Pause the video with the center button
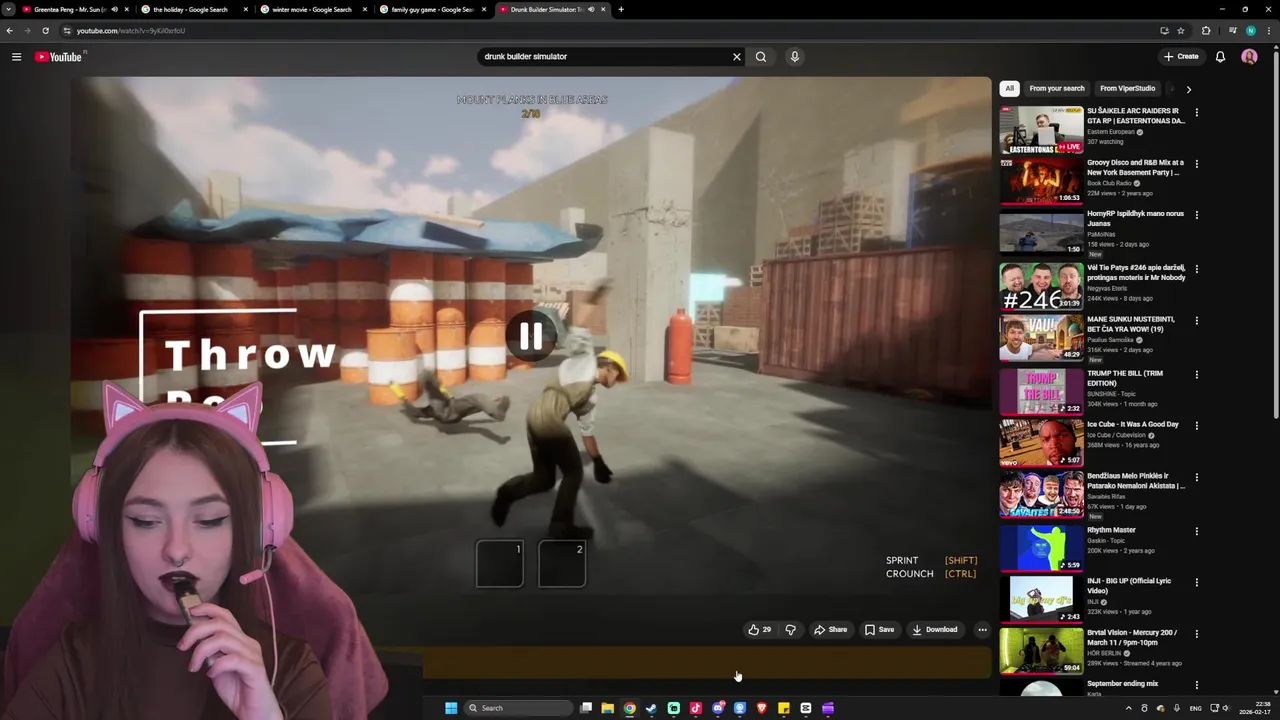 (x=531, y=337)
